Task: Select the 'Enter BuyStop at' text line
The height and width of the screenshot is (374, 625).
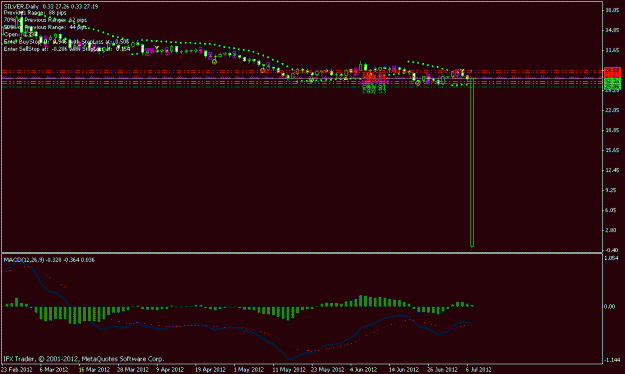Action: pyautogui.click(x=67, y=41)
